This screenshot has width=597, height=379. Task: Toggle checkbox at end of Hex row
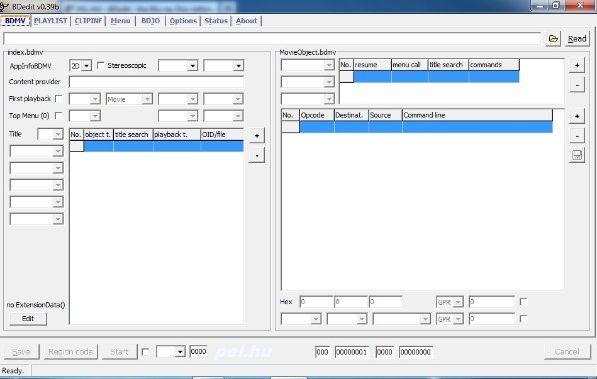tap(524, 302)
